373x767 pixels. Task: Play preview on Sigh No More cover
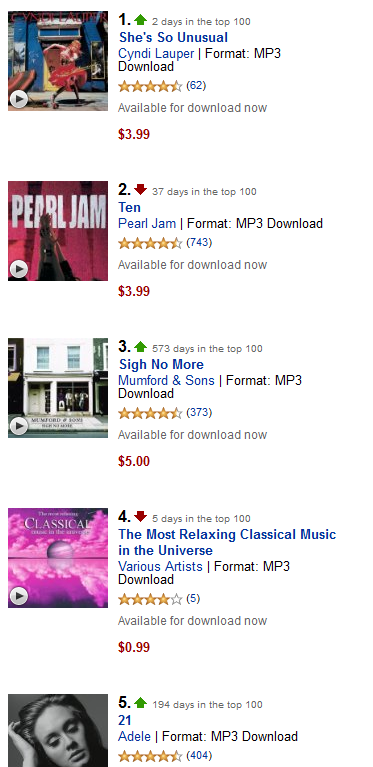(x=19, y=427)
